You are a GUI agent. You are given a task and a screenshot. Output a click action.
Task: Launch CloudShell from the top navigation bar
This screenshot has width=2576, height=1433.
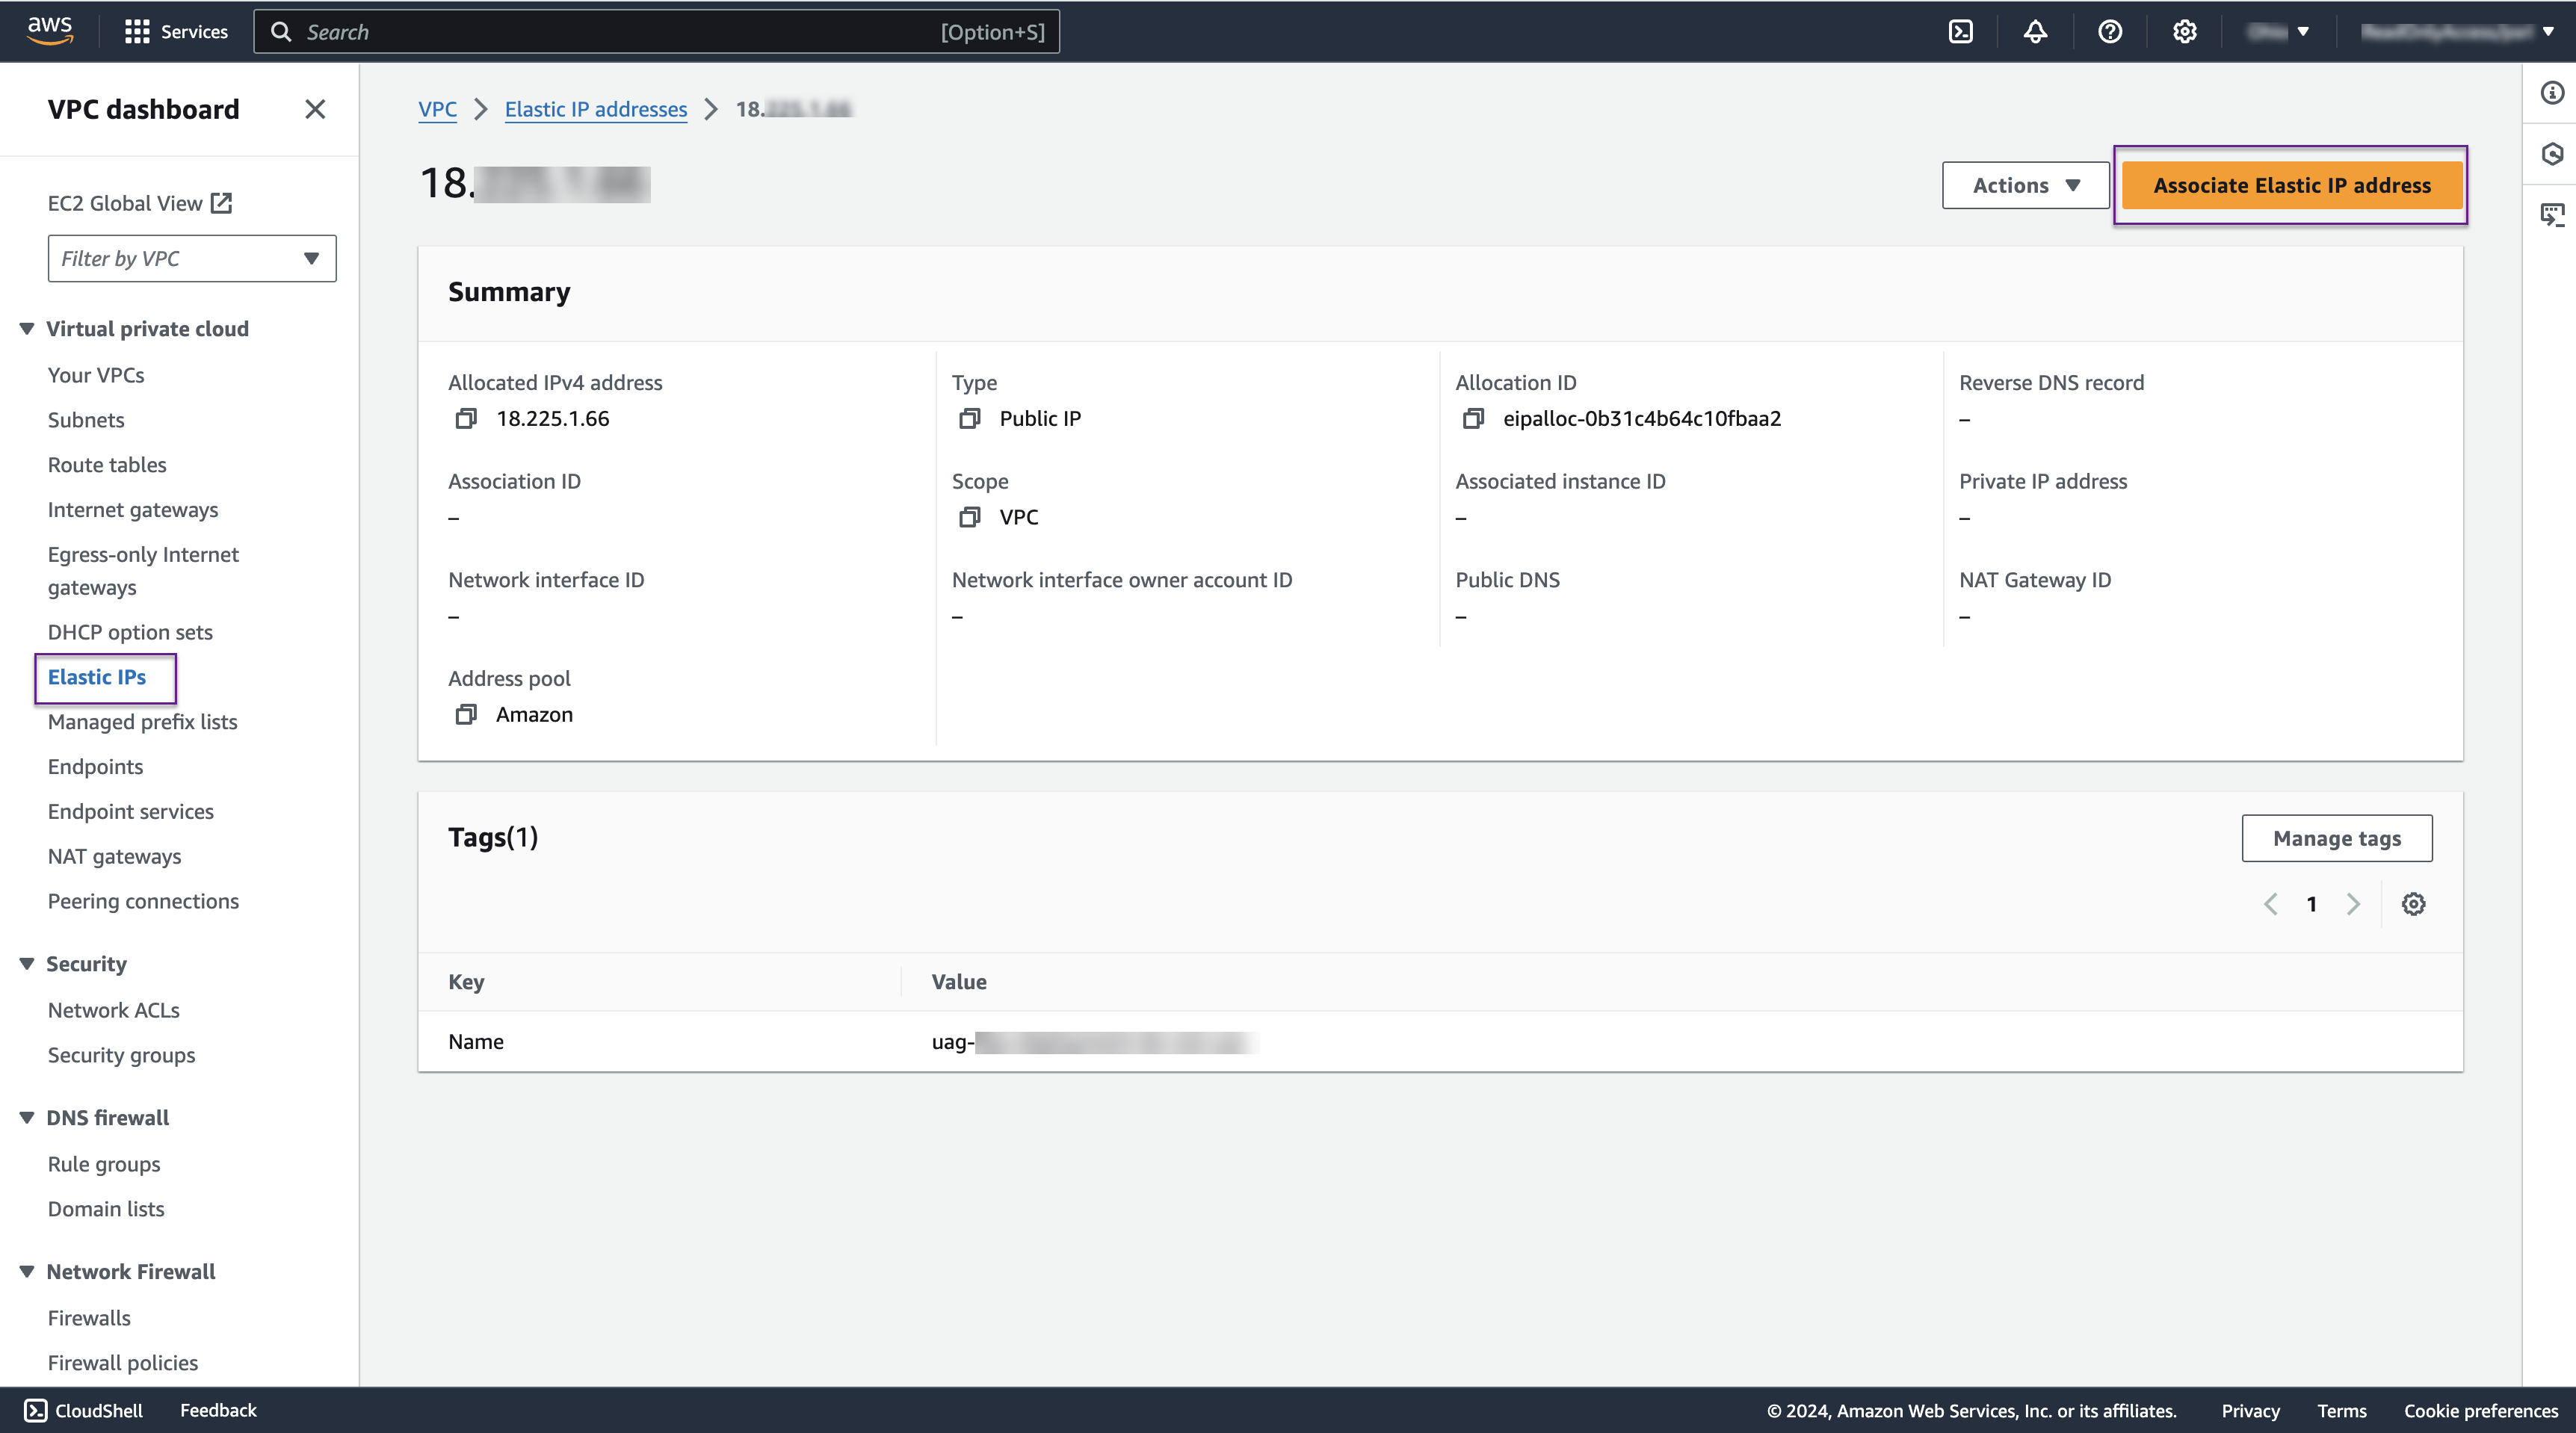[1961, 32]
